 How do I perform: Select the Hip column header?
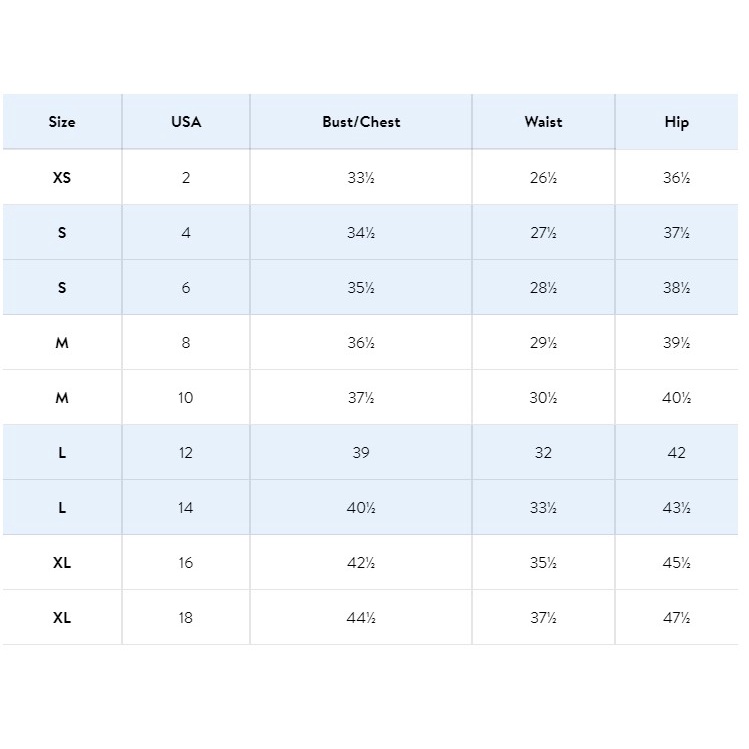click(x=677, y=122)
